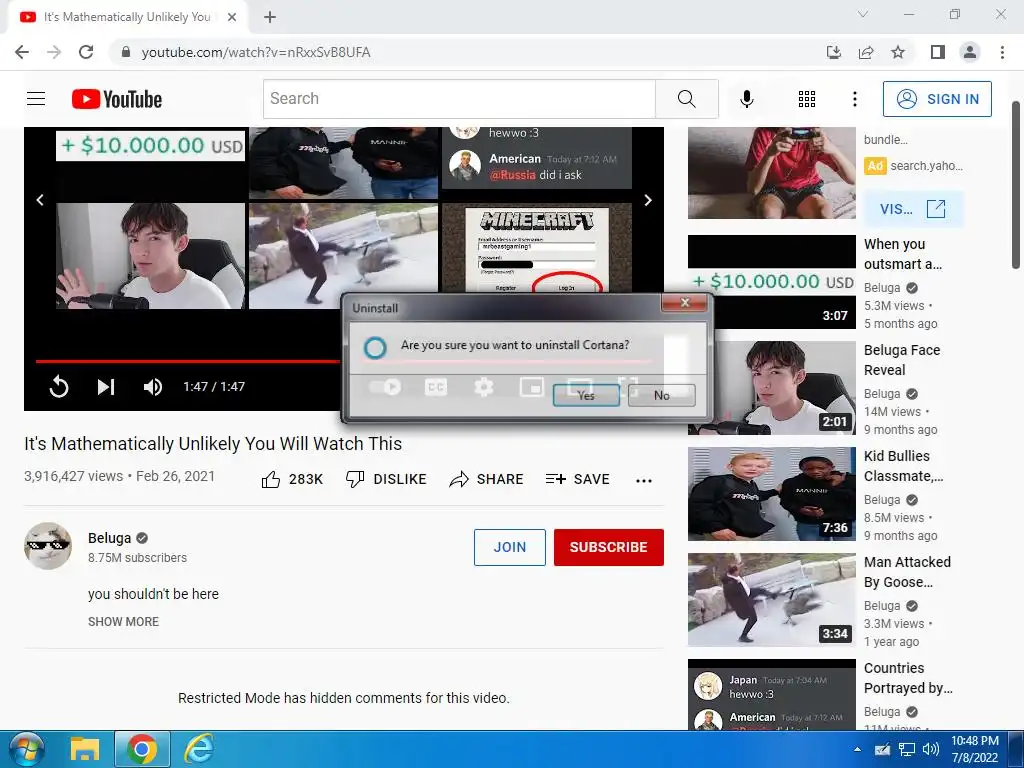This screenshot has width=1024, height=768.
Task: Open Windows Explorer from the taskbar
Action: point(85,749)
